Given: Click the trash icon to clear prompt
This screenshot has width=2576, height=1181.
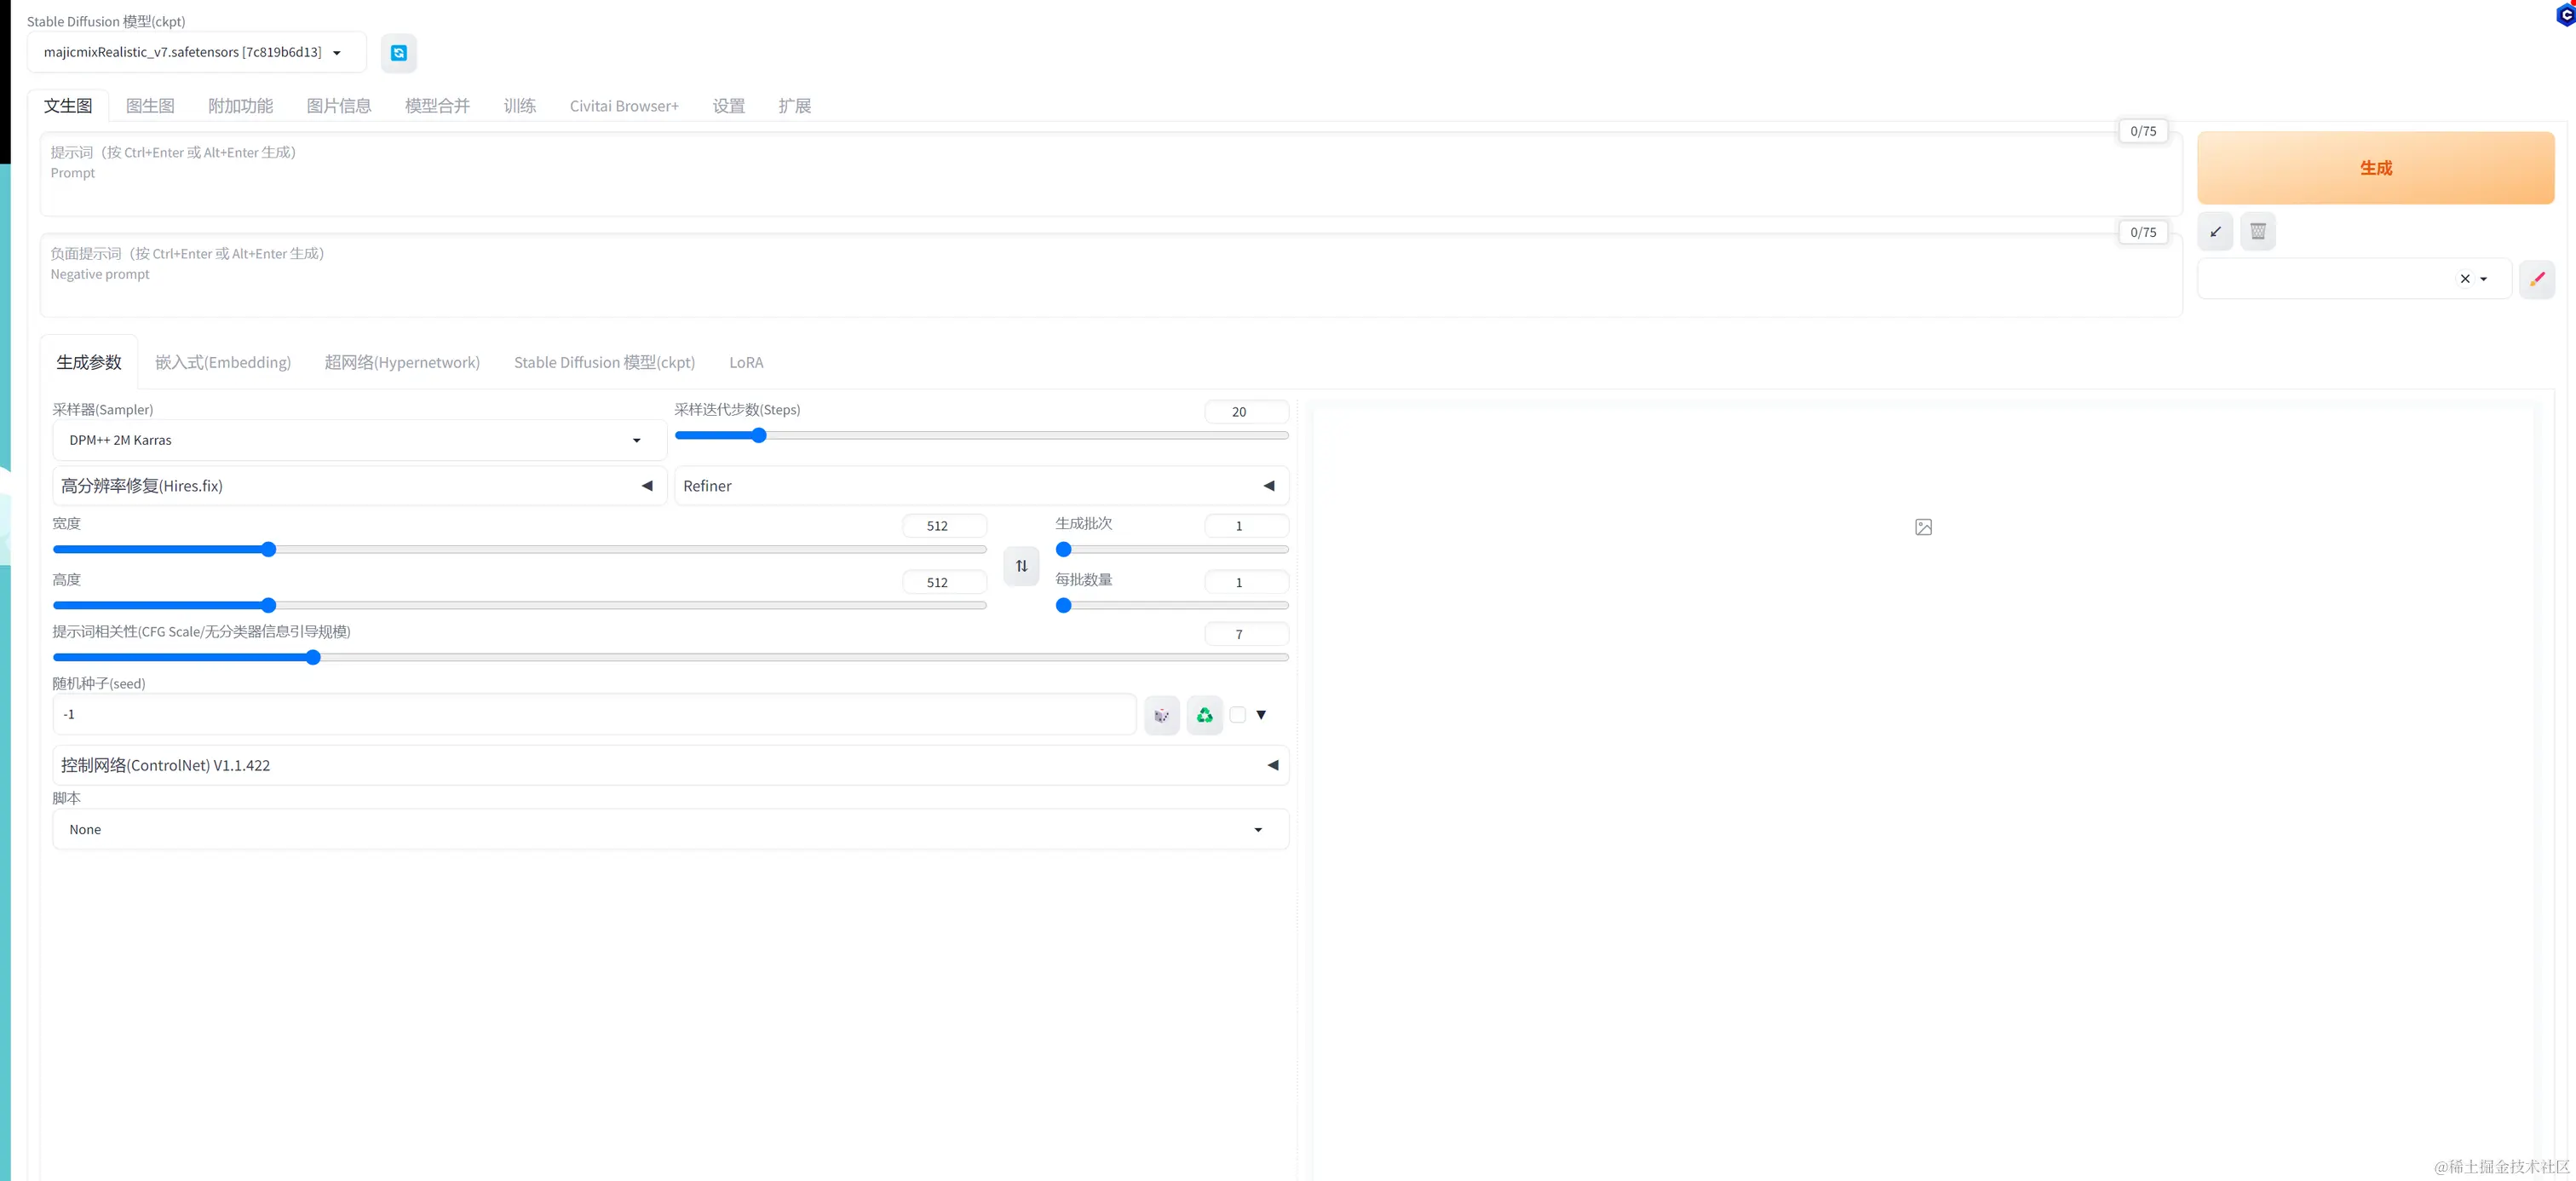Looking at the screenshot, I should 2257,232.
